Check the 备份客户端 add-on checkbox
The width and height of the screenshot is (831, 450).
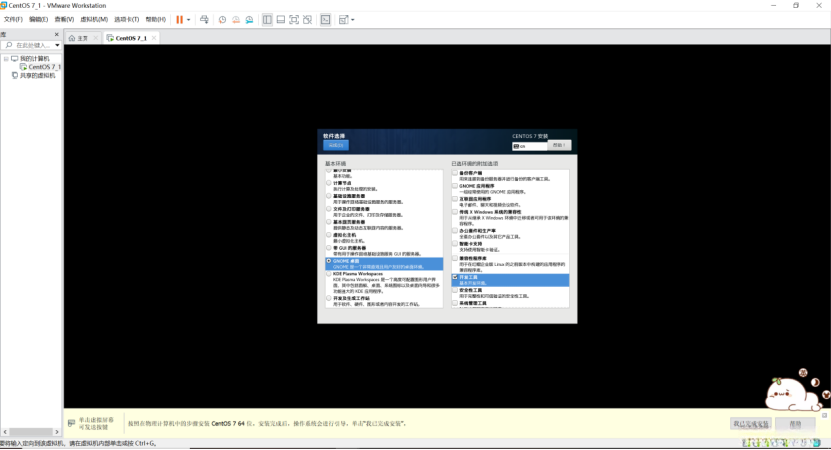(x=455, y=173)
